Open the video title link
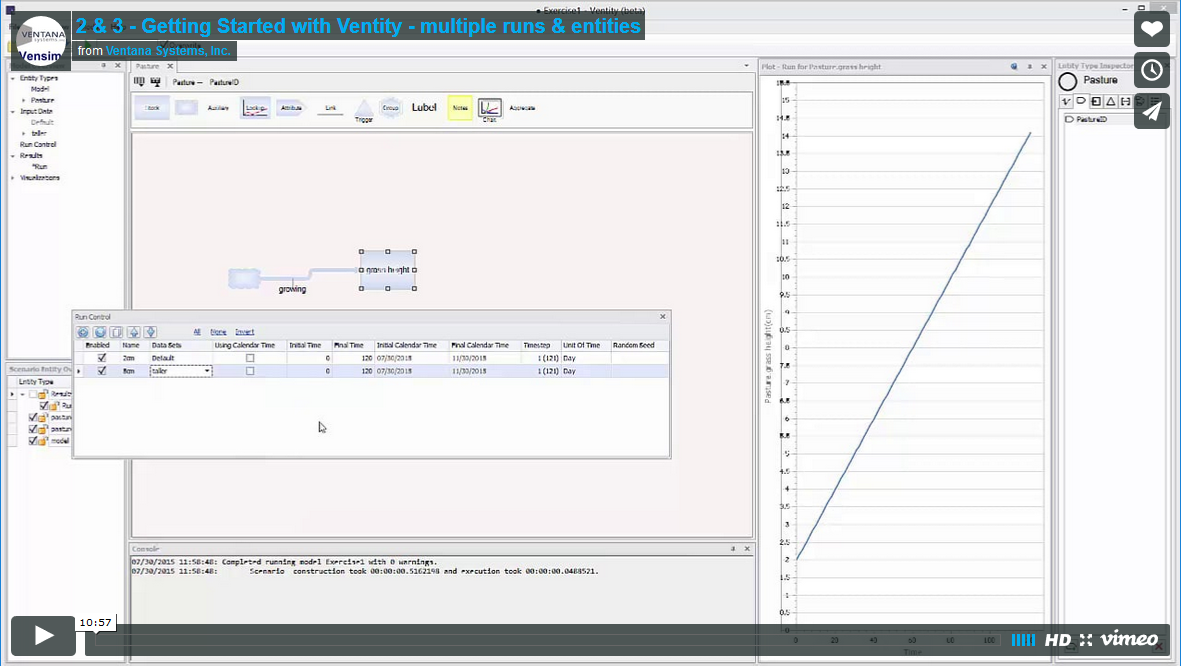The image size is (1181, 666). [x=358, y=26]
